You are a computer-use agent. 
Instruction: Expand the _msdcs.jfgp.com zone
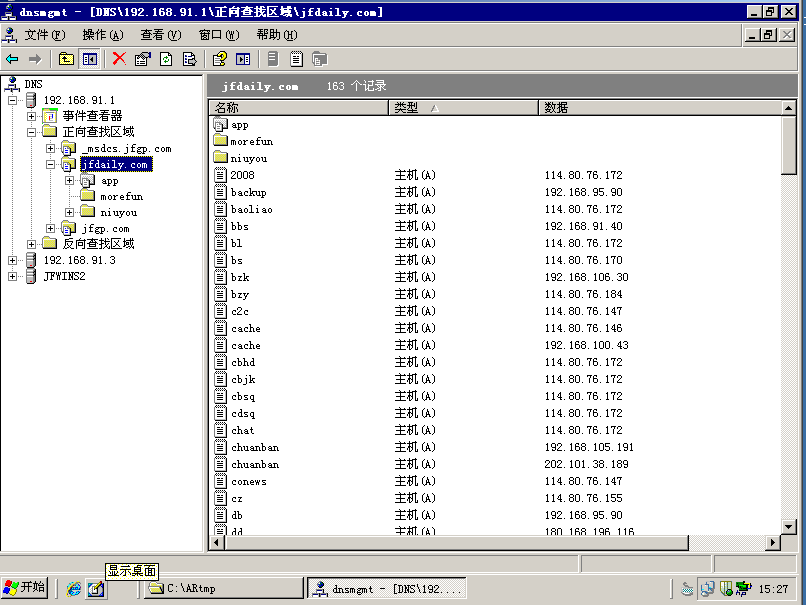point(50,149)
